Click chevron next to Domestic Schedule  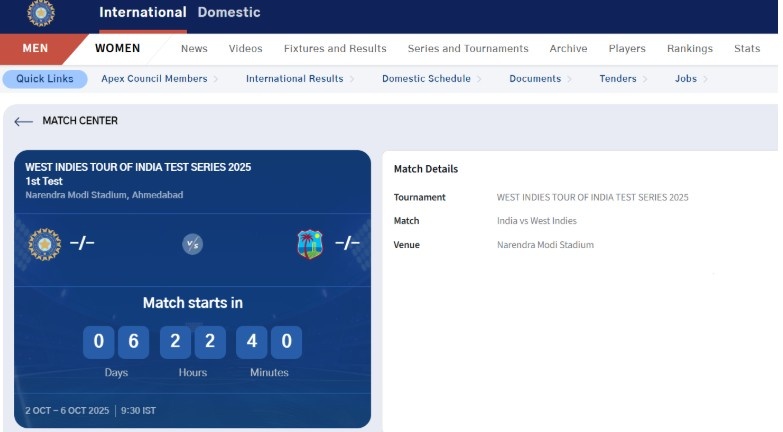479,79
